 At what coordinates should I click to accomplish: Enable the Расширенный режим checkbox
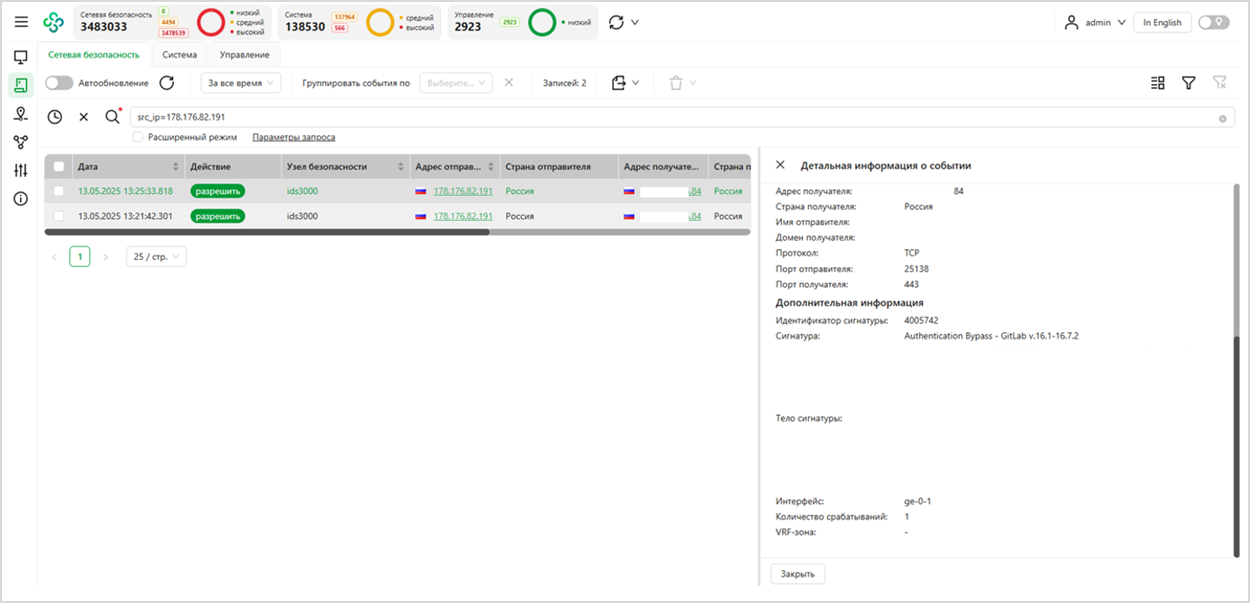point(138,137)
